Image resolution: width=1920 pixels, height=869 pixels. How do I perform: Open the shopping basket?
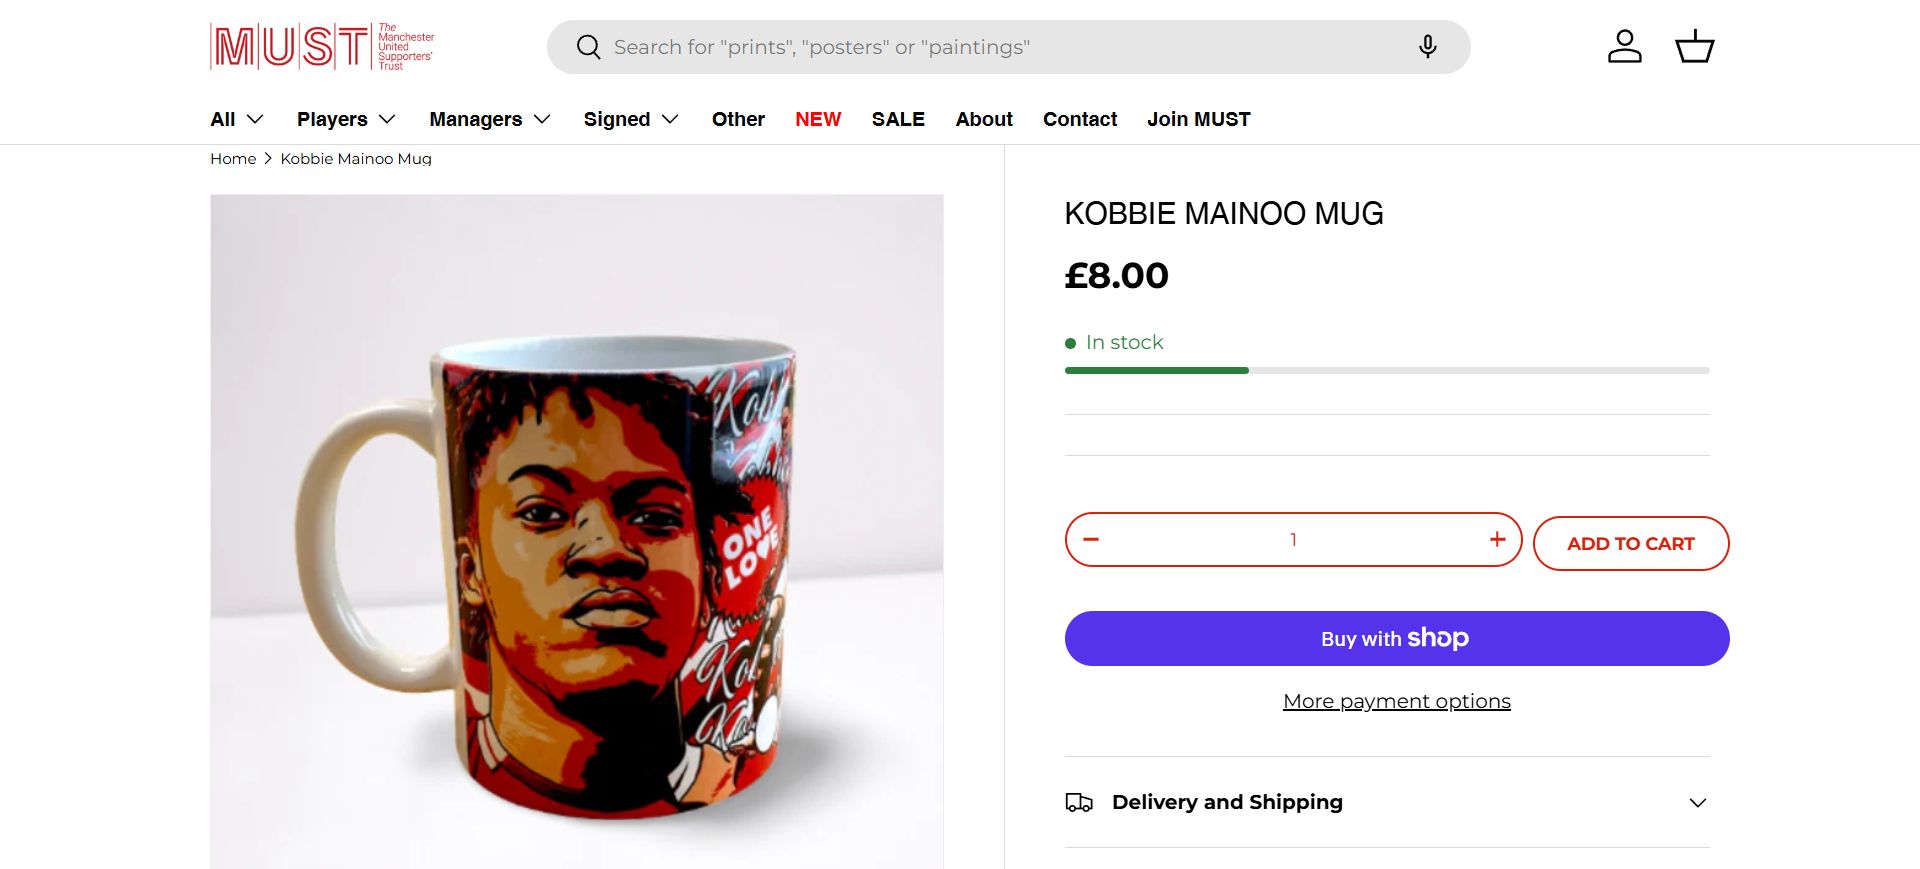click(x=1694, y=47)
